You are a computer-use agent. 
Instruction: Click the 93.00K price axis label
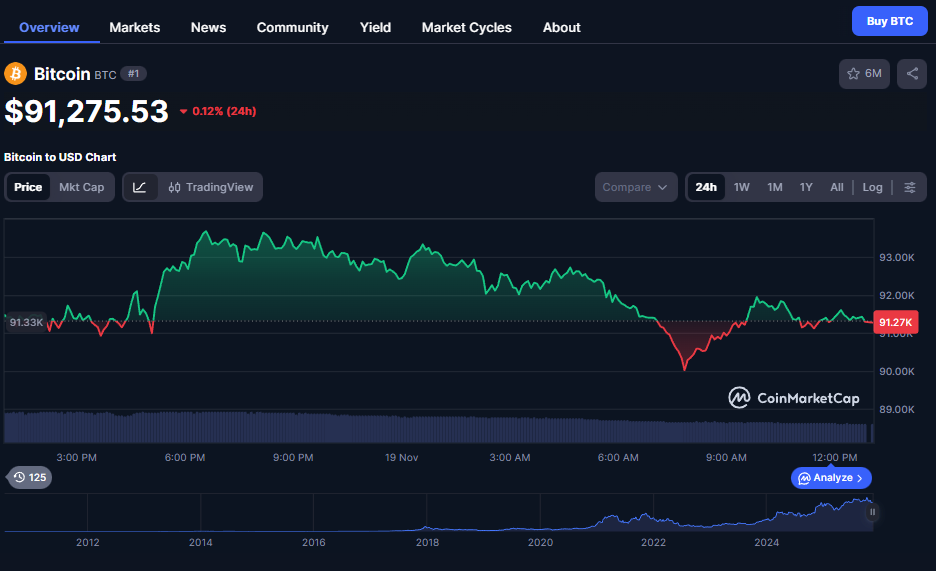click(x=897, y=258)
